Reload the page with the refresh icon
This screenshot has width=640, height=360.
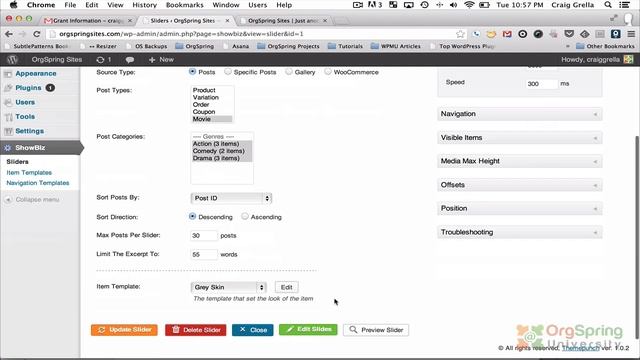[37, 34]
